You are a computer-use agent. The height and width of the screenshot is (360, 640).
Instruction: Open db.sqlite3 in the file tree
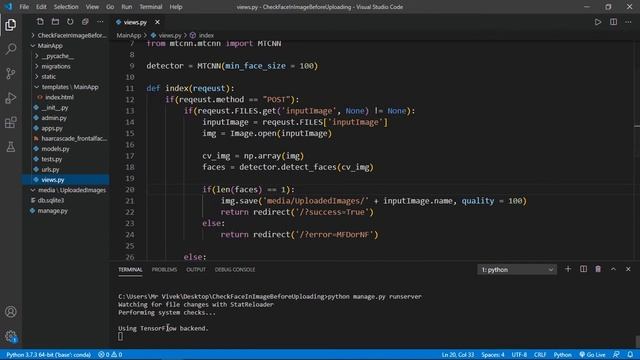pyautogui.click(x=51, y=200)
